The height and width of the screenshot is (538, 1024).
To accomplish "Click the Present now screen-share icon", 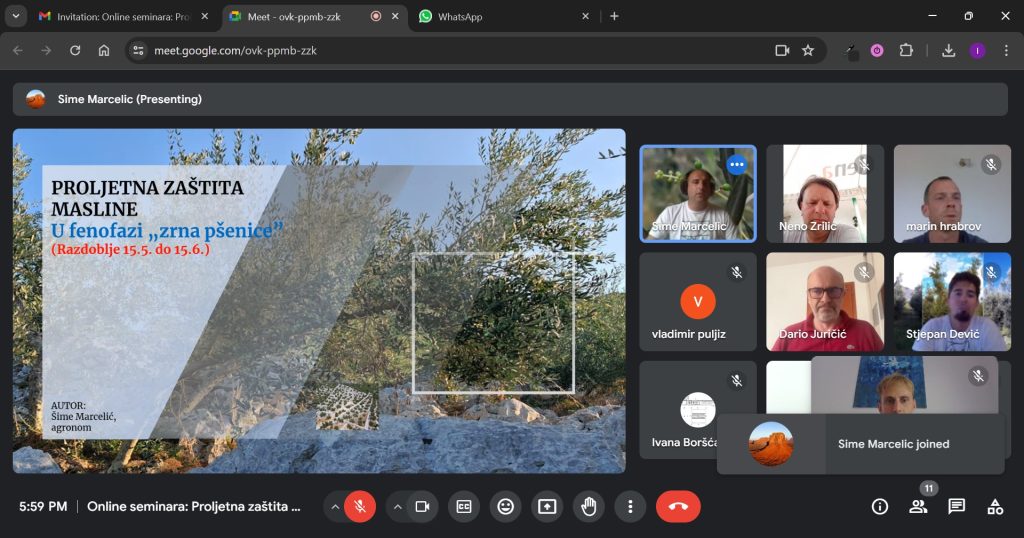I will coord(547,507).
